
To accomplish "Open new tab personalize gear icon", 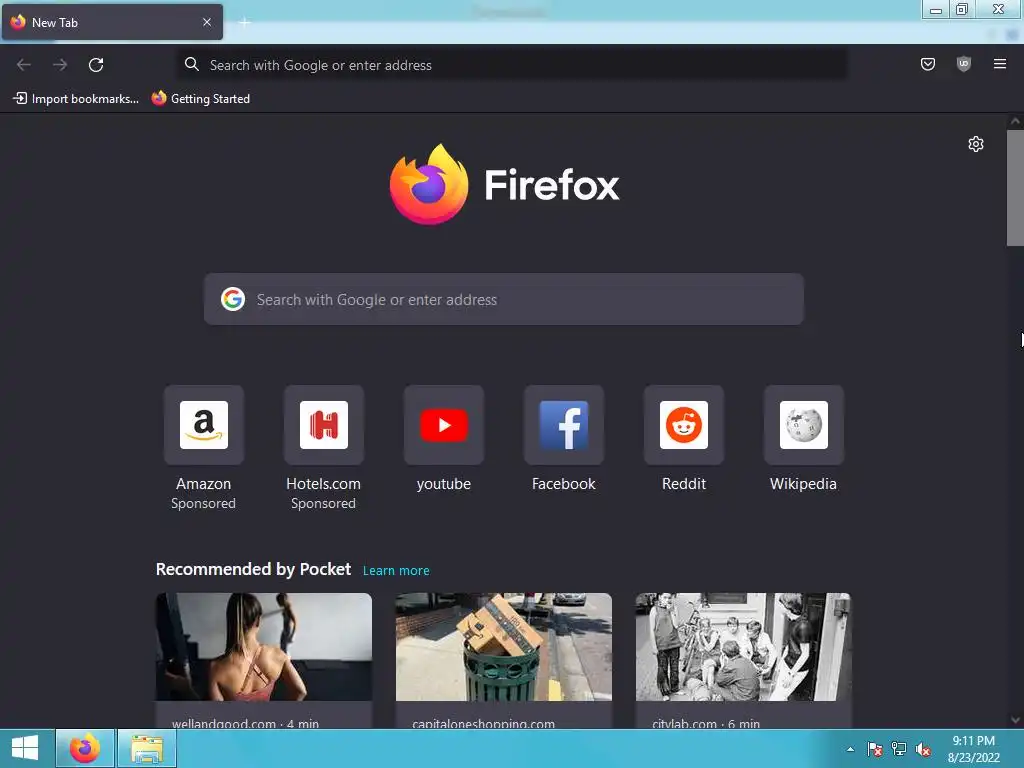I will pyautogui.click(x=976, y=144).
